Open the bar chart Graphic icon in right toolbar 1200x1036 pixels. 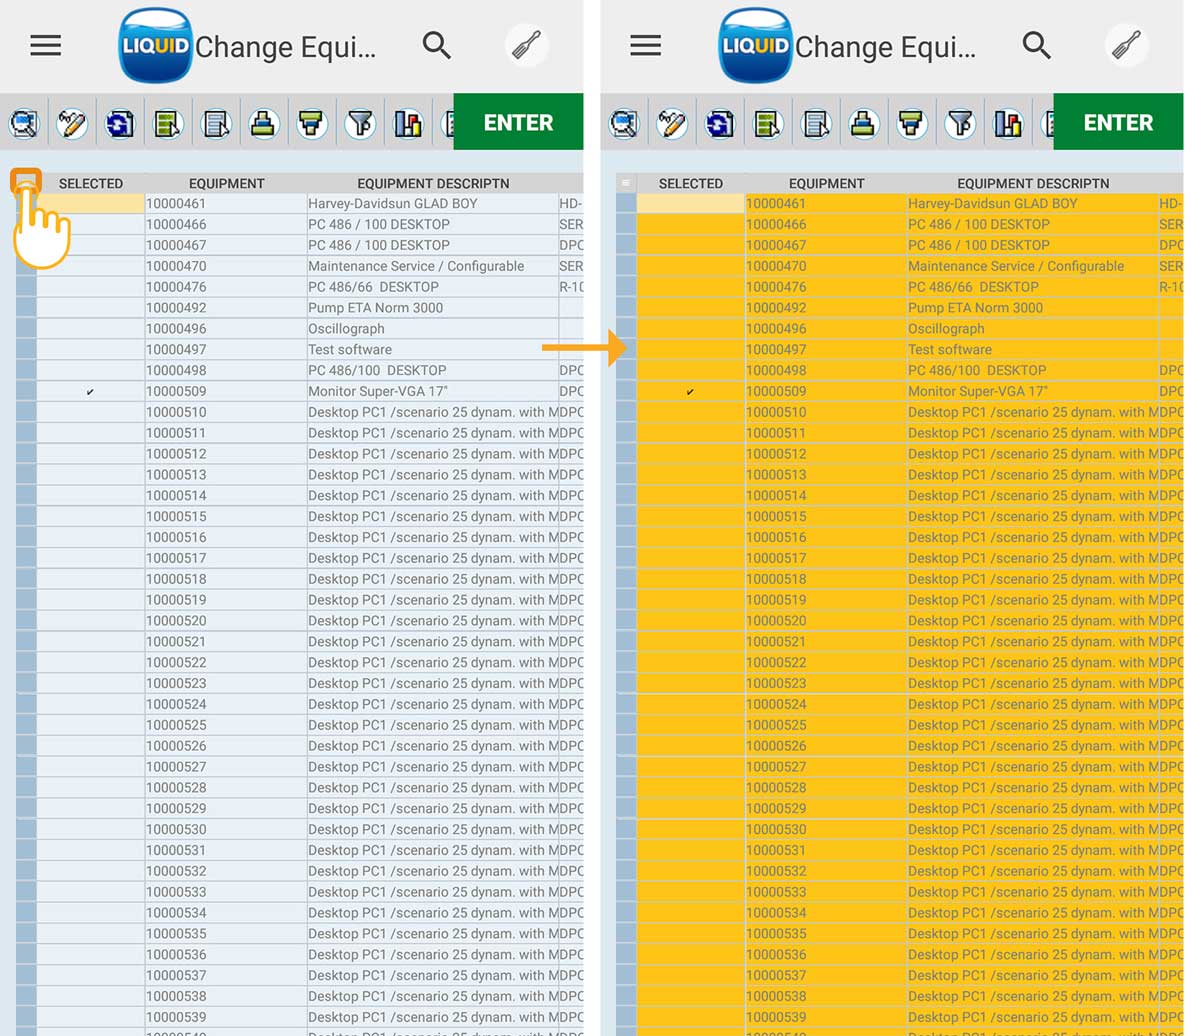click(1008, 124)
